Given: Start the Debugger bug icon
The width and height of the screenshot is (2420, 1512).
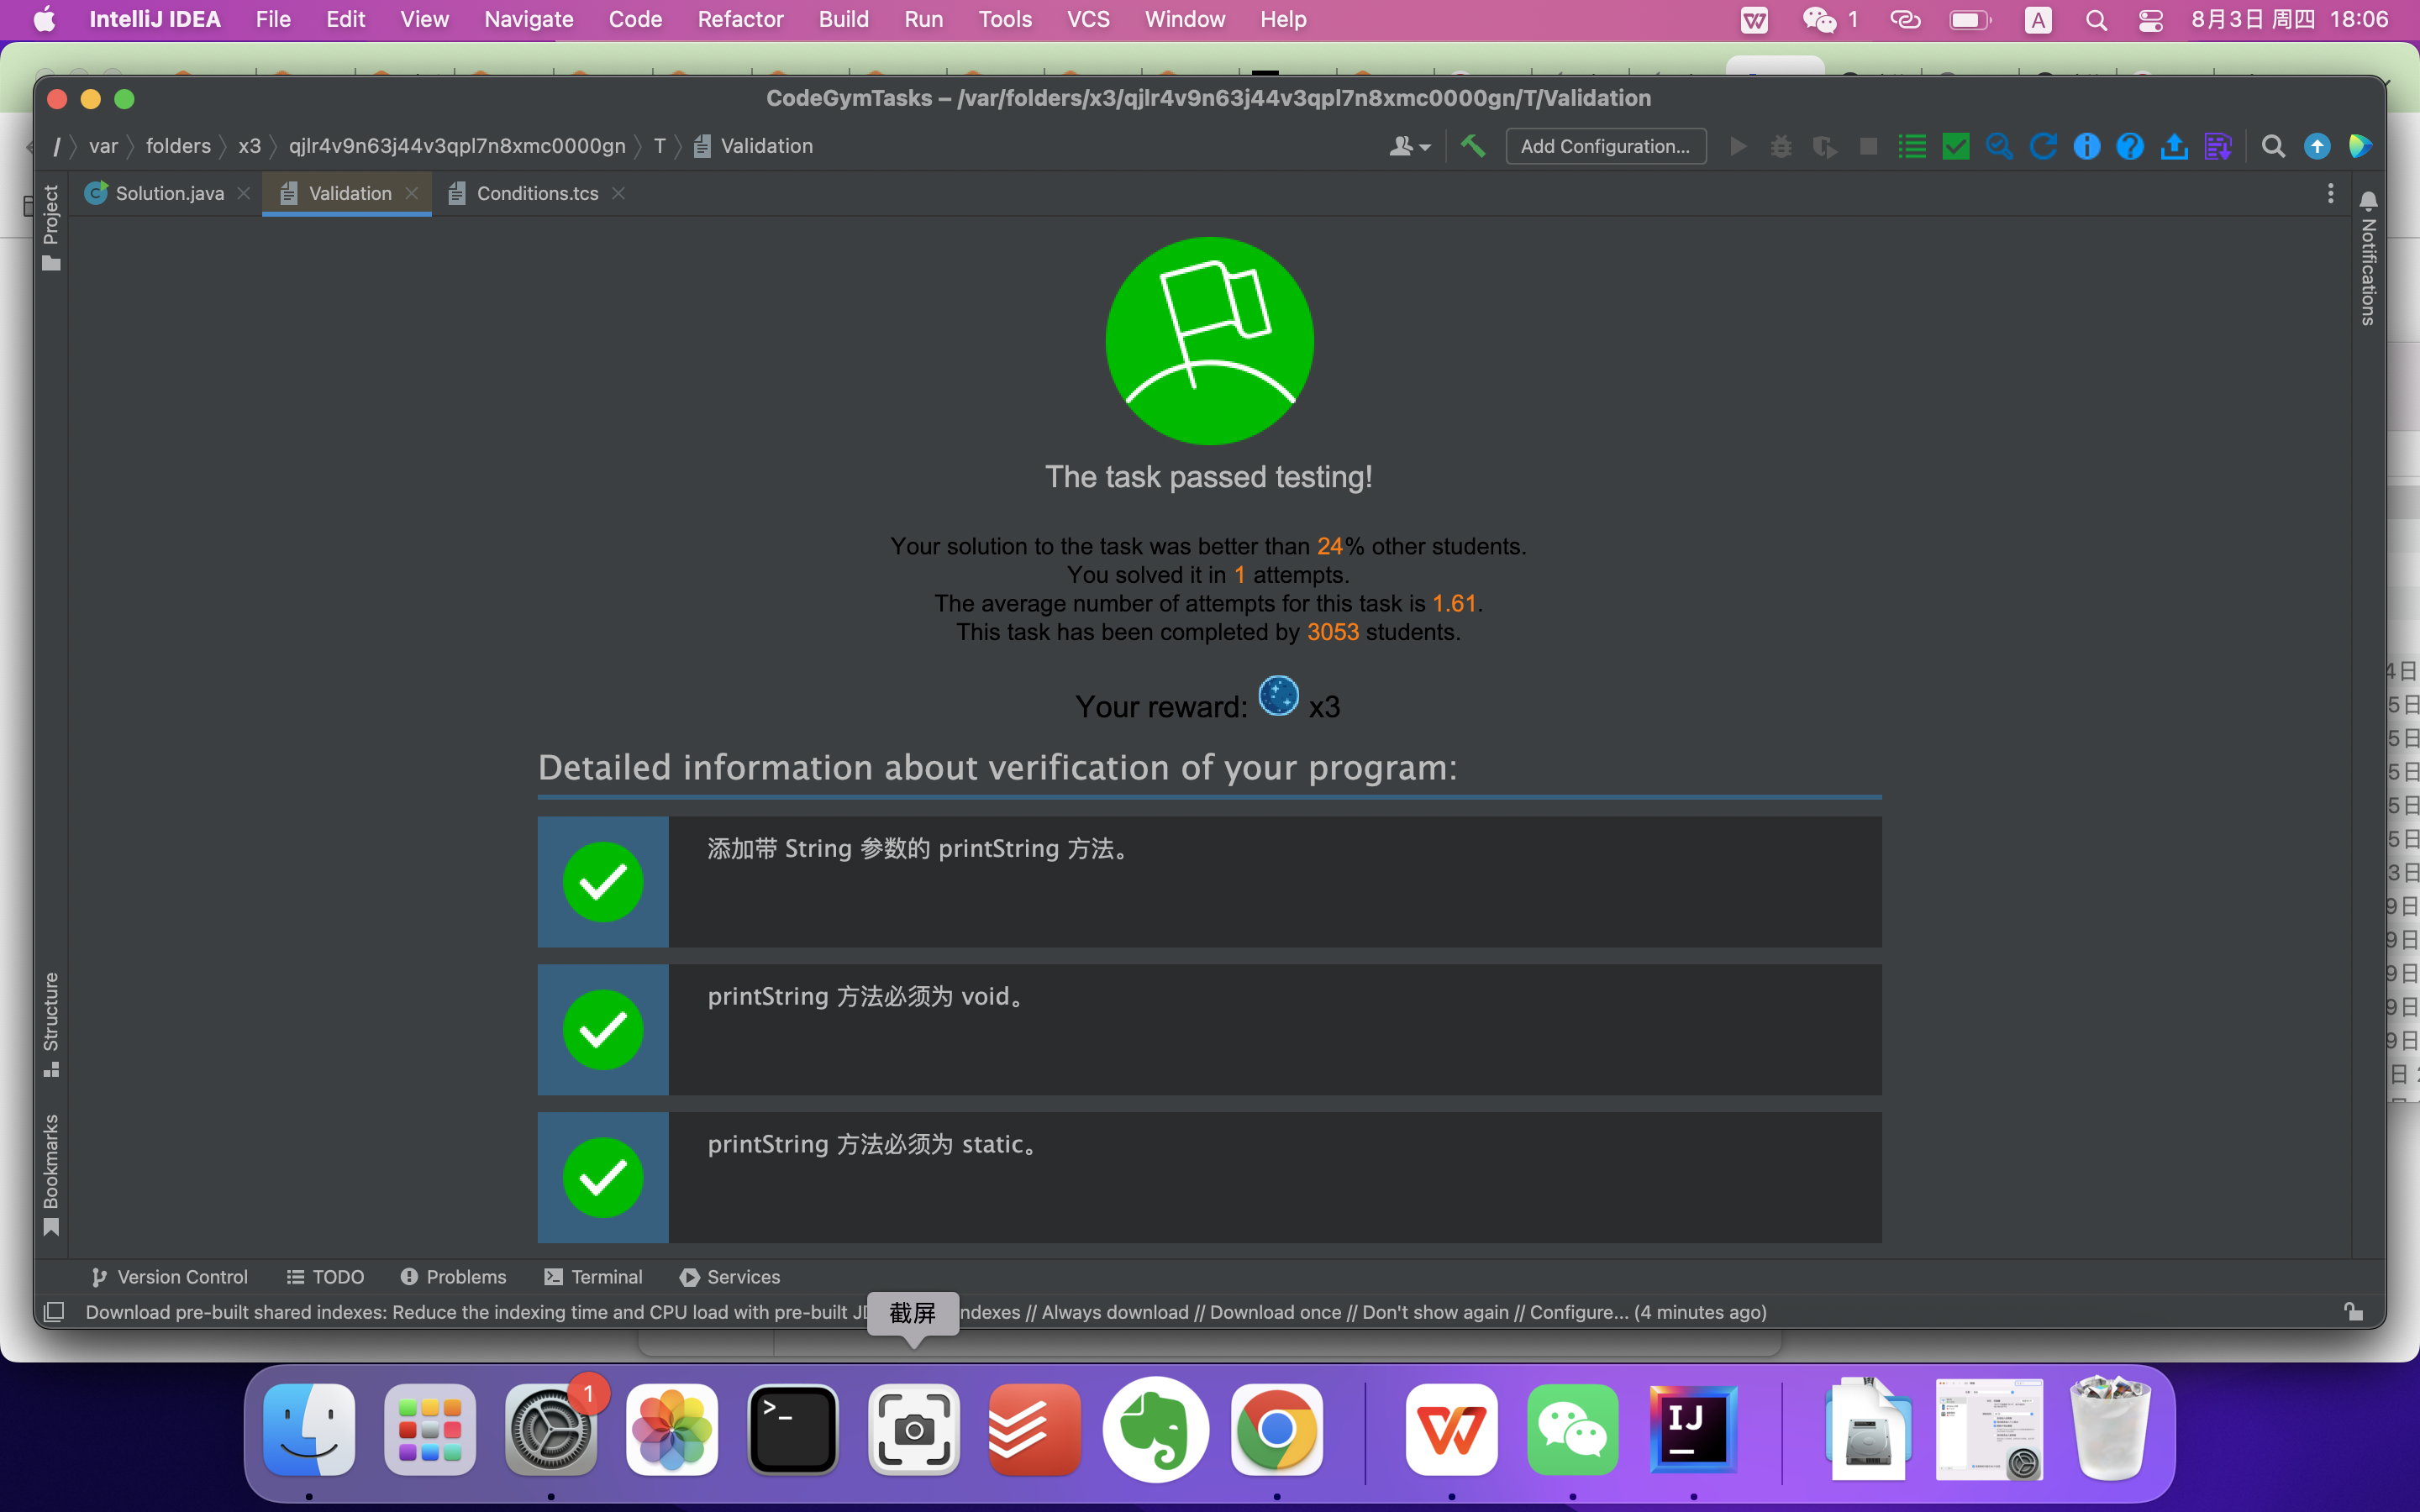Looking at the screenshot, I should pyautogui.click(x=1781, y=146).
